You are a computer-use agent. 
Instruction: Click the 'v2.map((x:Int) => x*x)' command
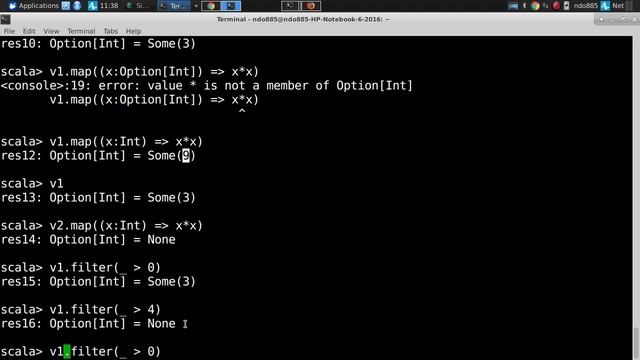[x=126, y=226]
